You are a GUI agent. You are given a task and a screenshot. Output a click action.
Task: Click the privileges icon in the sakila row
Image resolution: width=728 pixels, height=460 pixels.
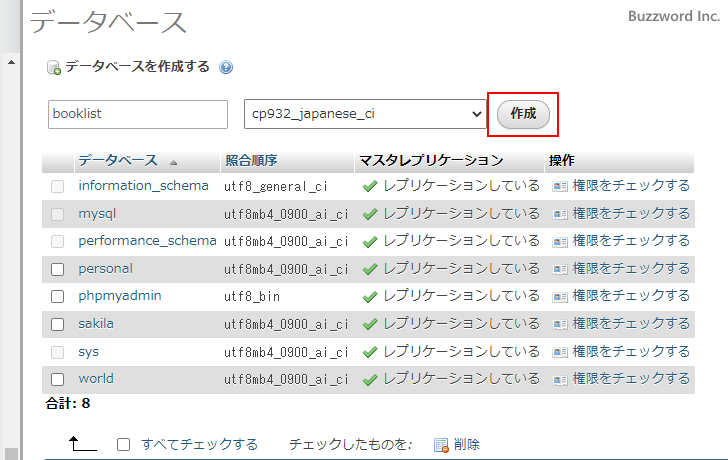coord(560,324)
